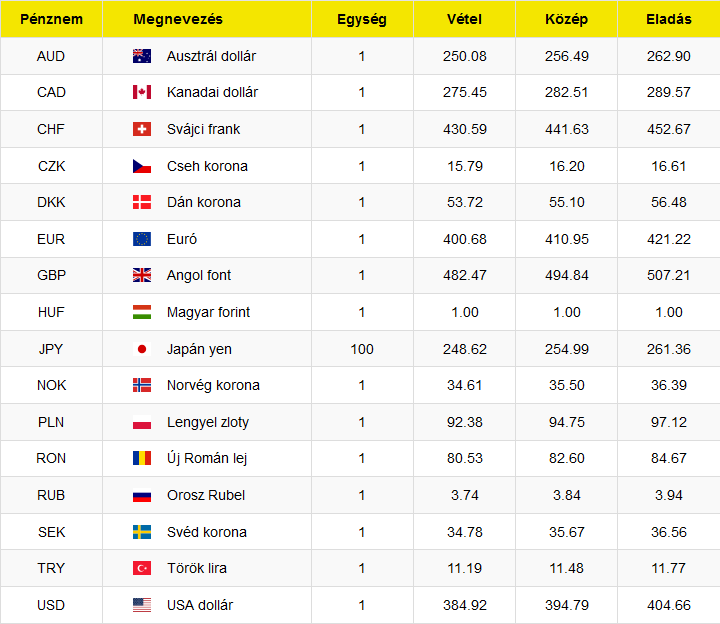Select the British flag next to Angol font

coord(142,275)
